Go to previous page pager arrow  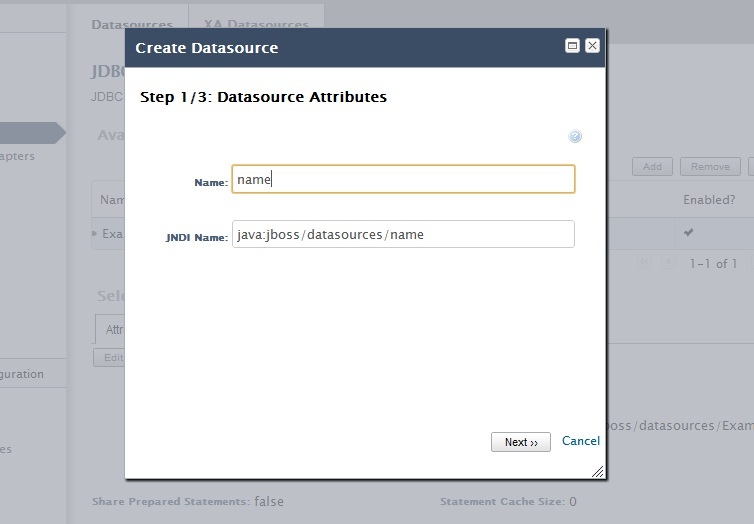(x=668, y=262)
